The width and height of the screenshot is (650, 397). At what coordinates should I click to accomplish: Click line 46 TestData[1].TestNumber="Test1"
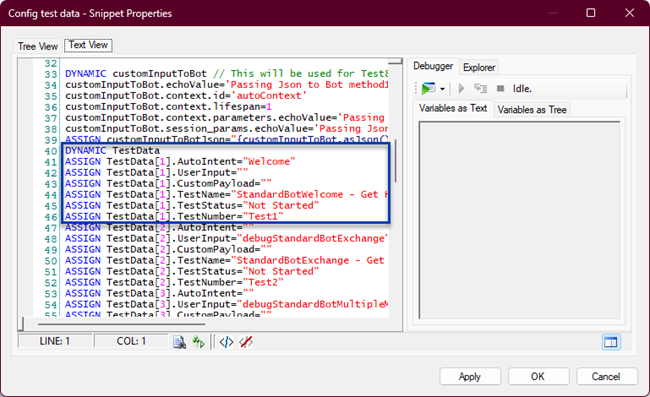coord(174,217)
